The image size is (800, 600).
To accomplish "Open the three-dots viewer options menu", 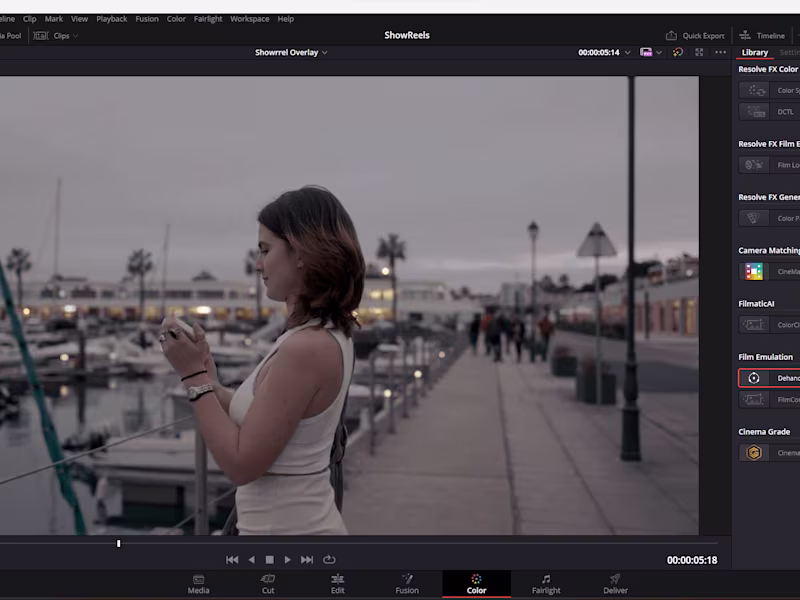I will 720,52.
